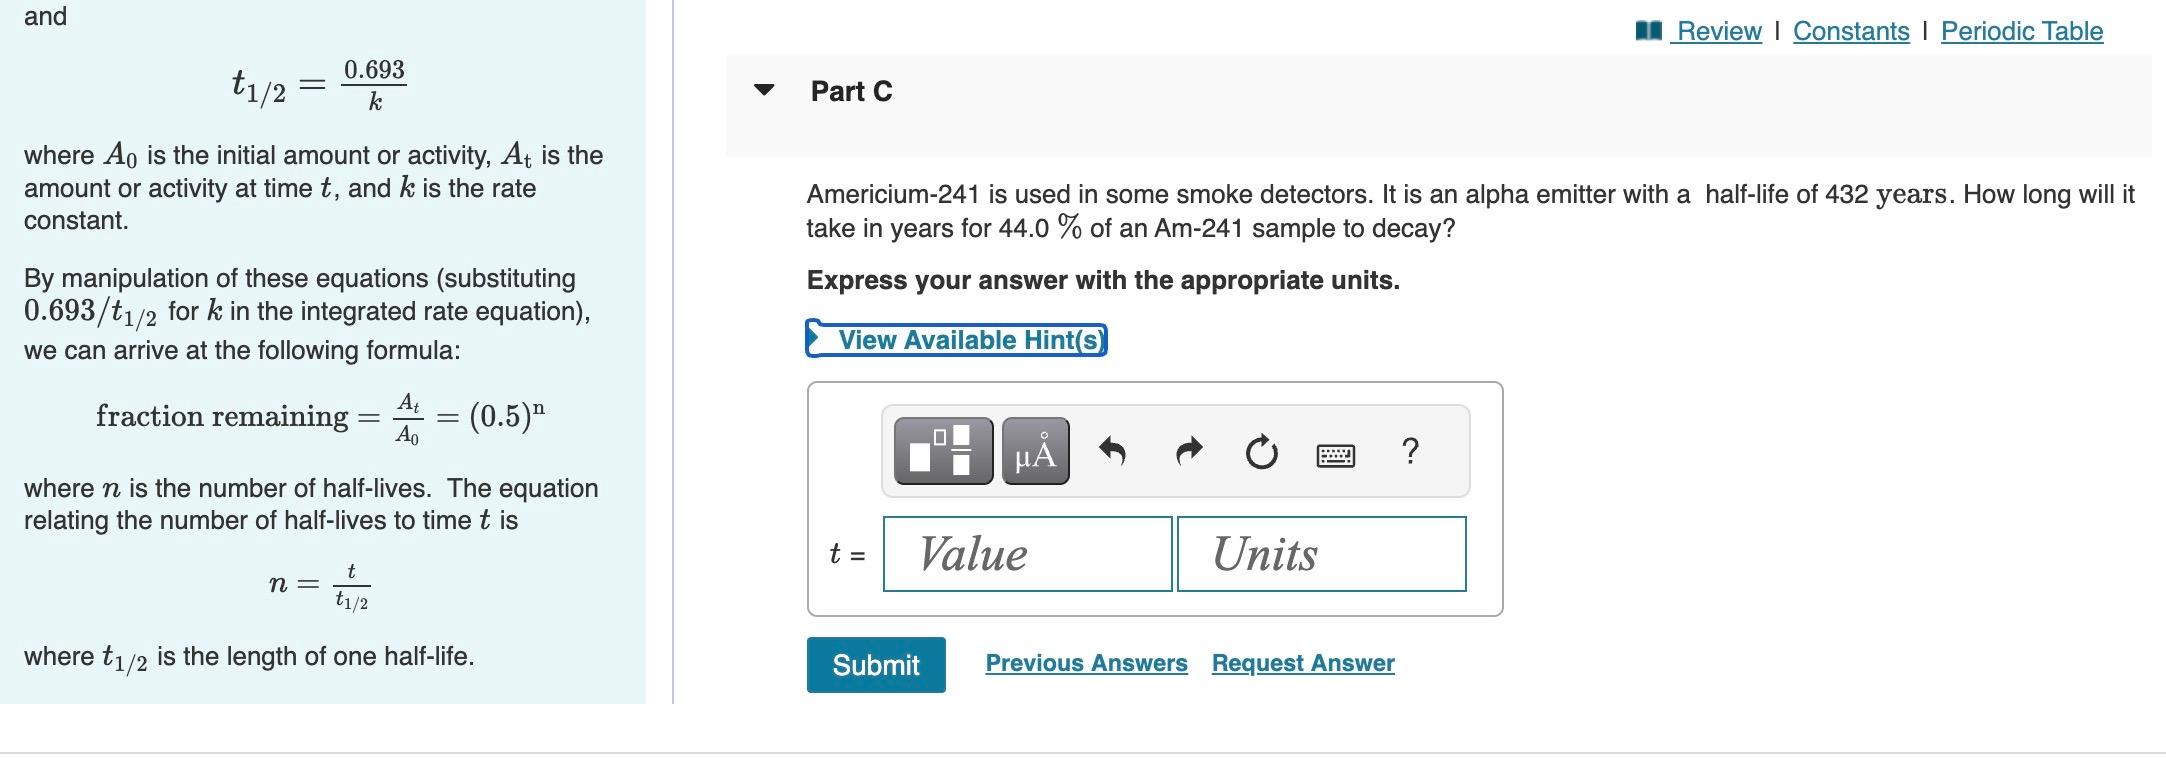Screen dimensions: 2166x758
Task: Expand View Available Hint(s)
Action: [x=957, y=339]
